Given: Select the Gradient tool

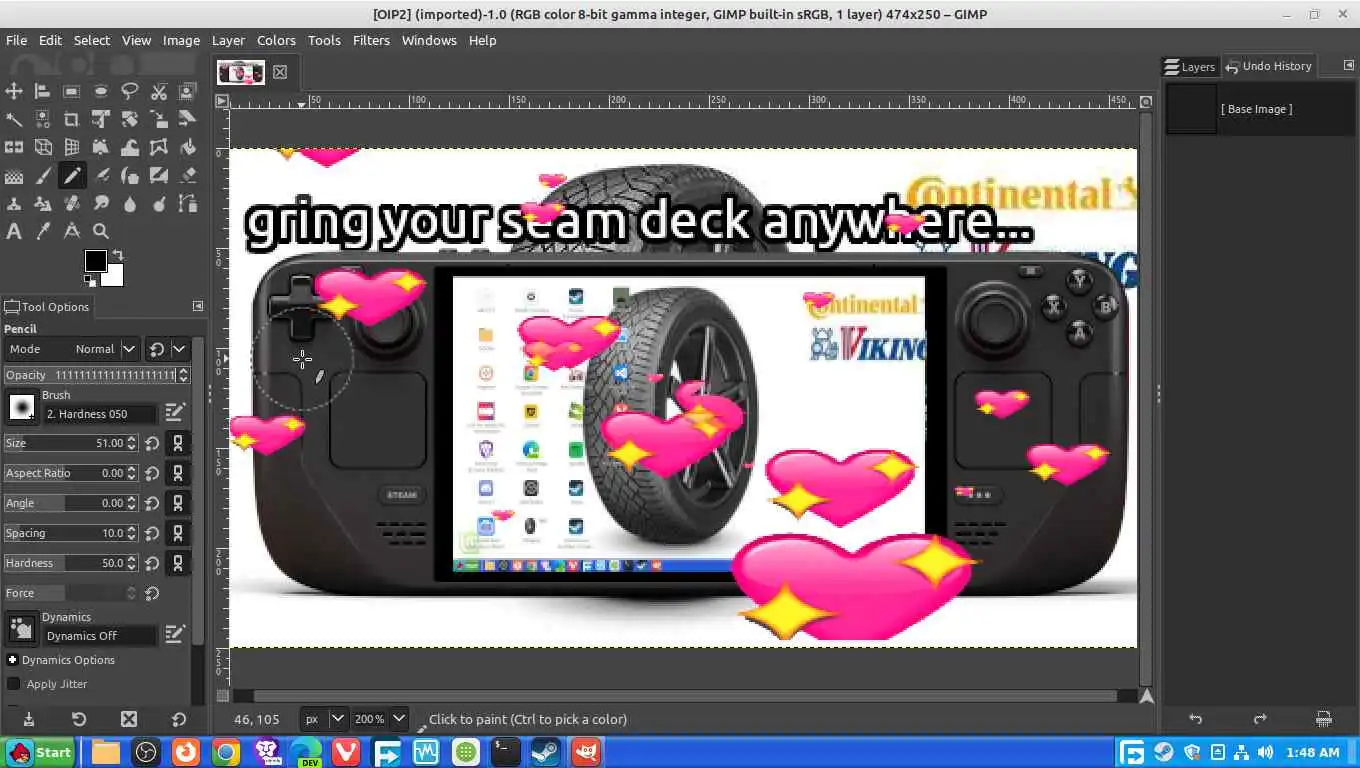Looking at the screenshot, I should coord(14,176).
